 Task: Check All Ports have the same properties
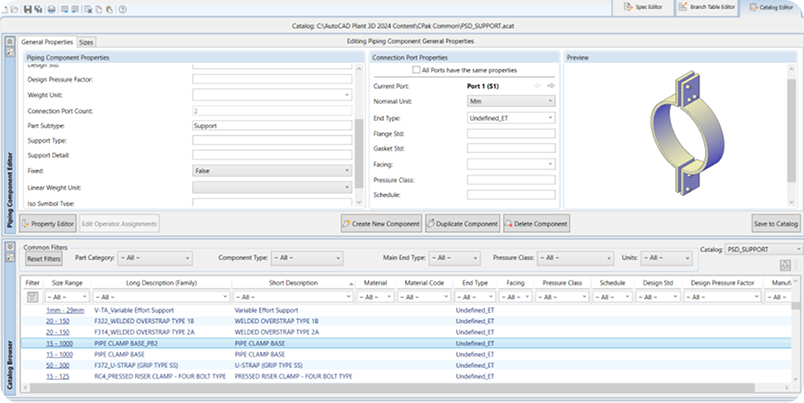[417, 71]
